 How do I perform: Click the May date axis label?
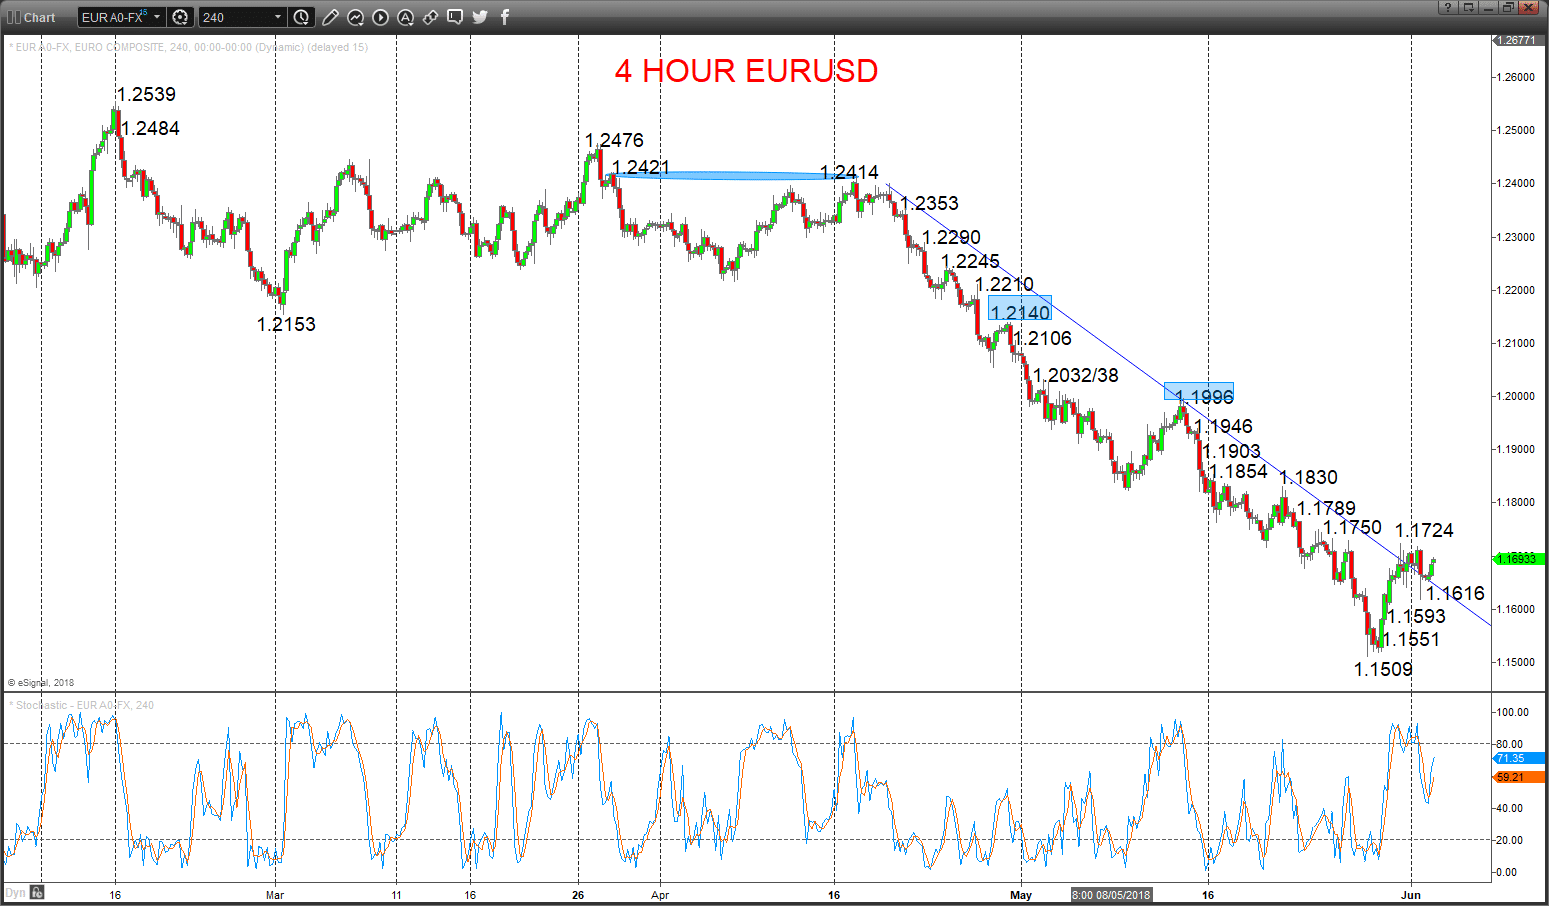tap(1021, 895)
